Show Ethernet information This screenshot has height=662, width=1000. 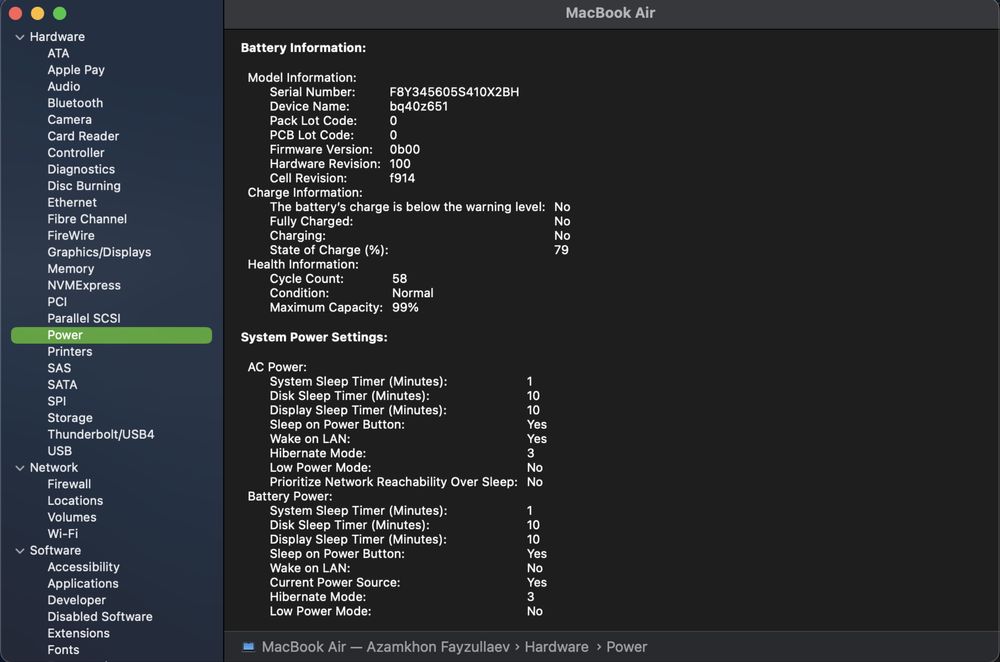point(72,203)
